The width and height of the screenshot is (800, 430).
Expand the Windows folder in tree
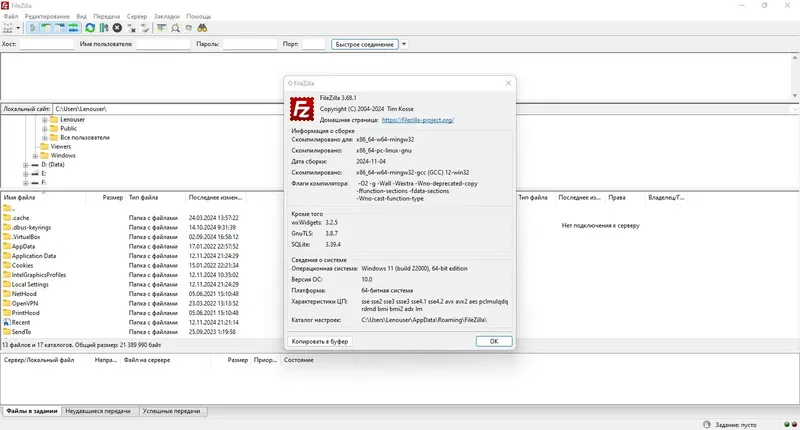[x=35, y=156]
